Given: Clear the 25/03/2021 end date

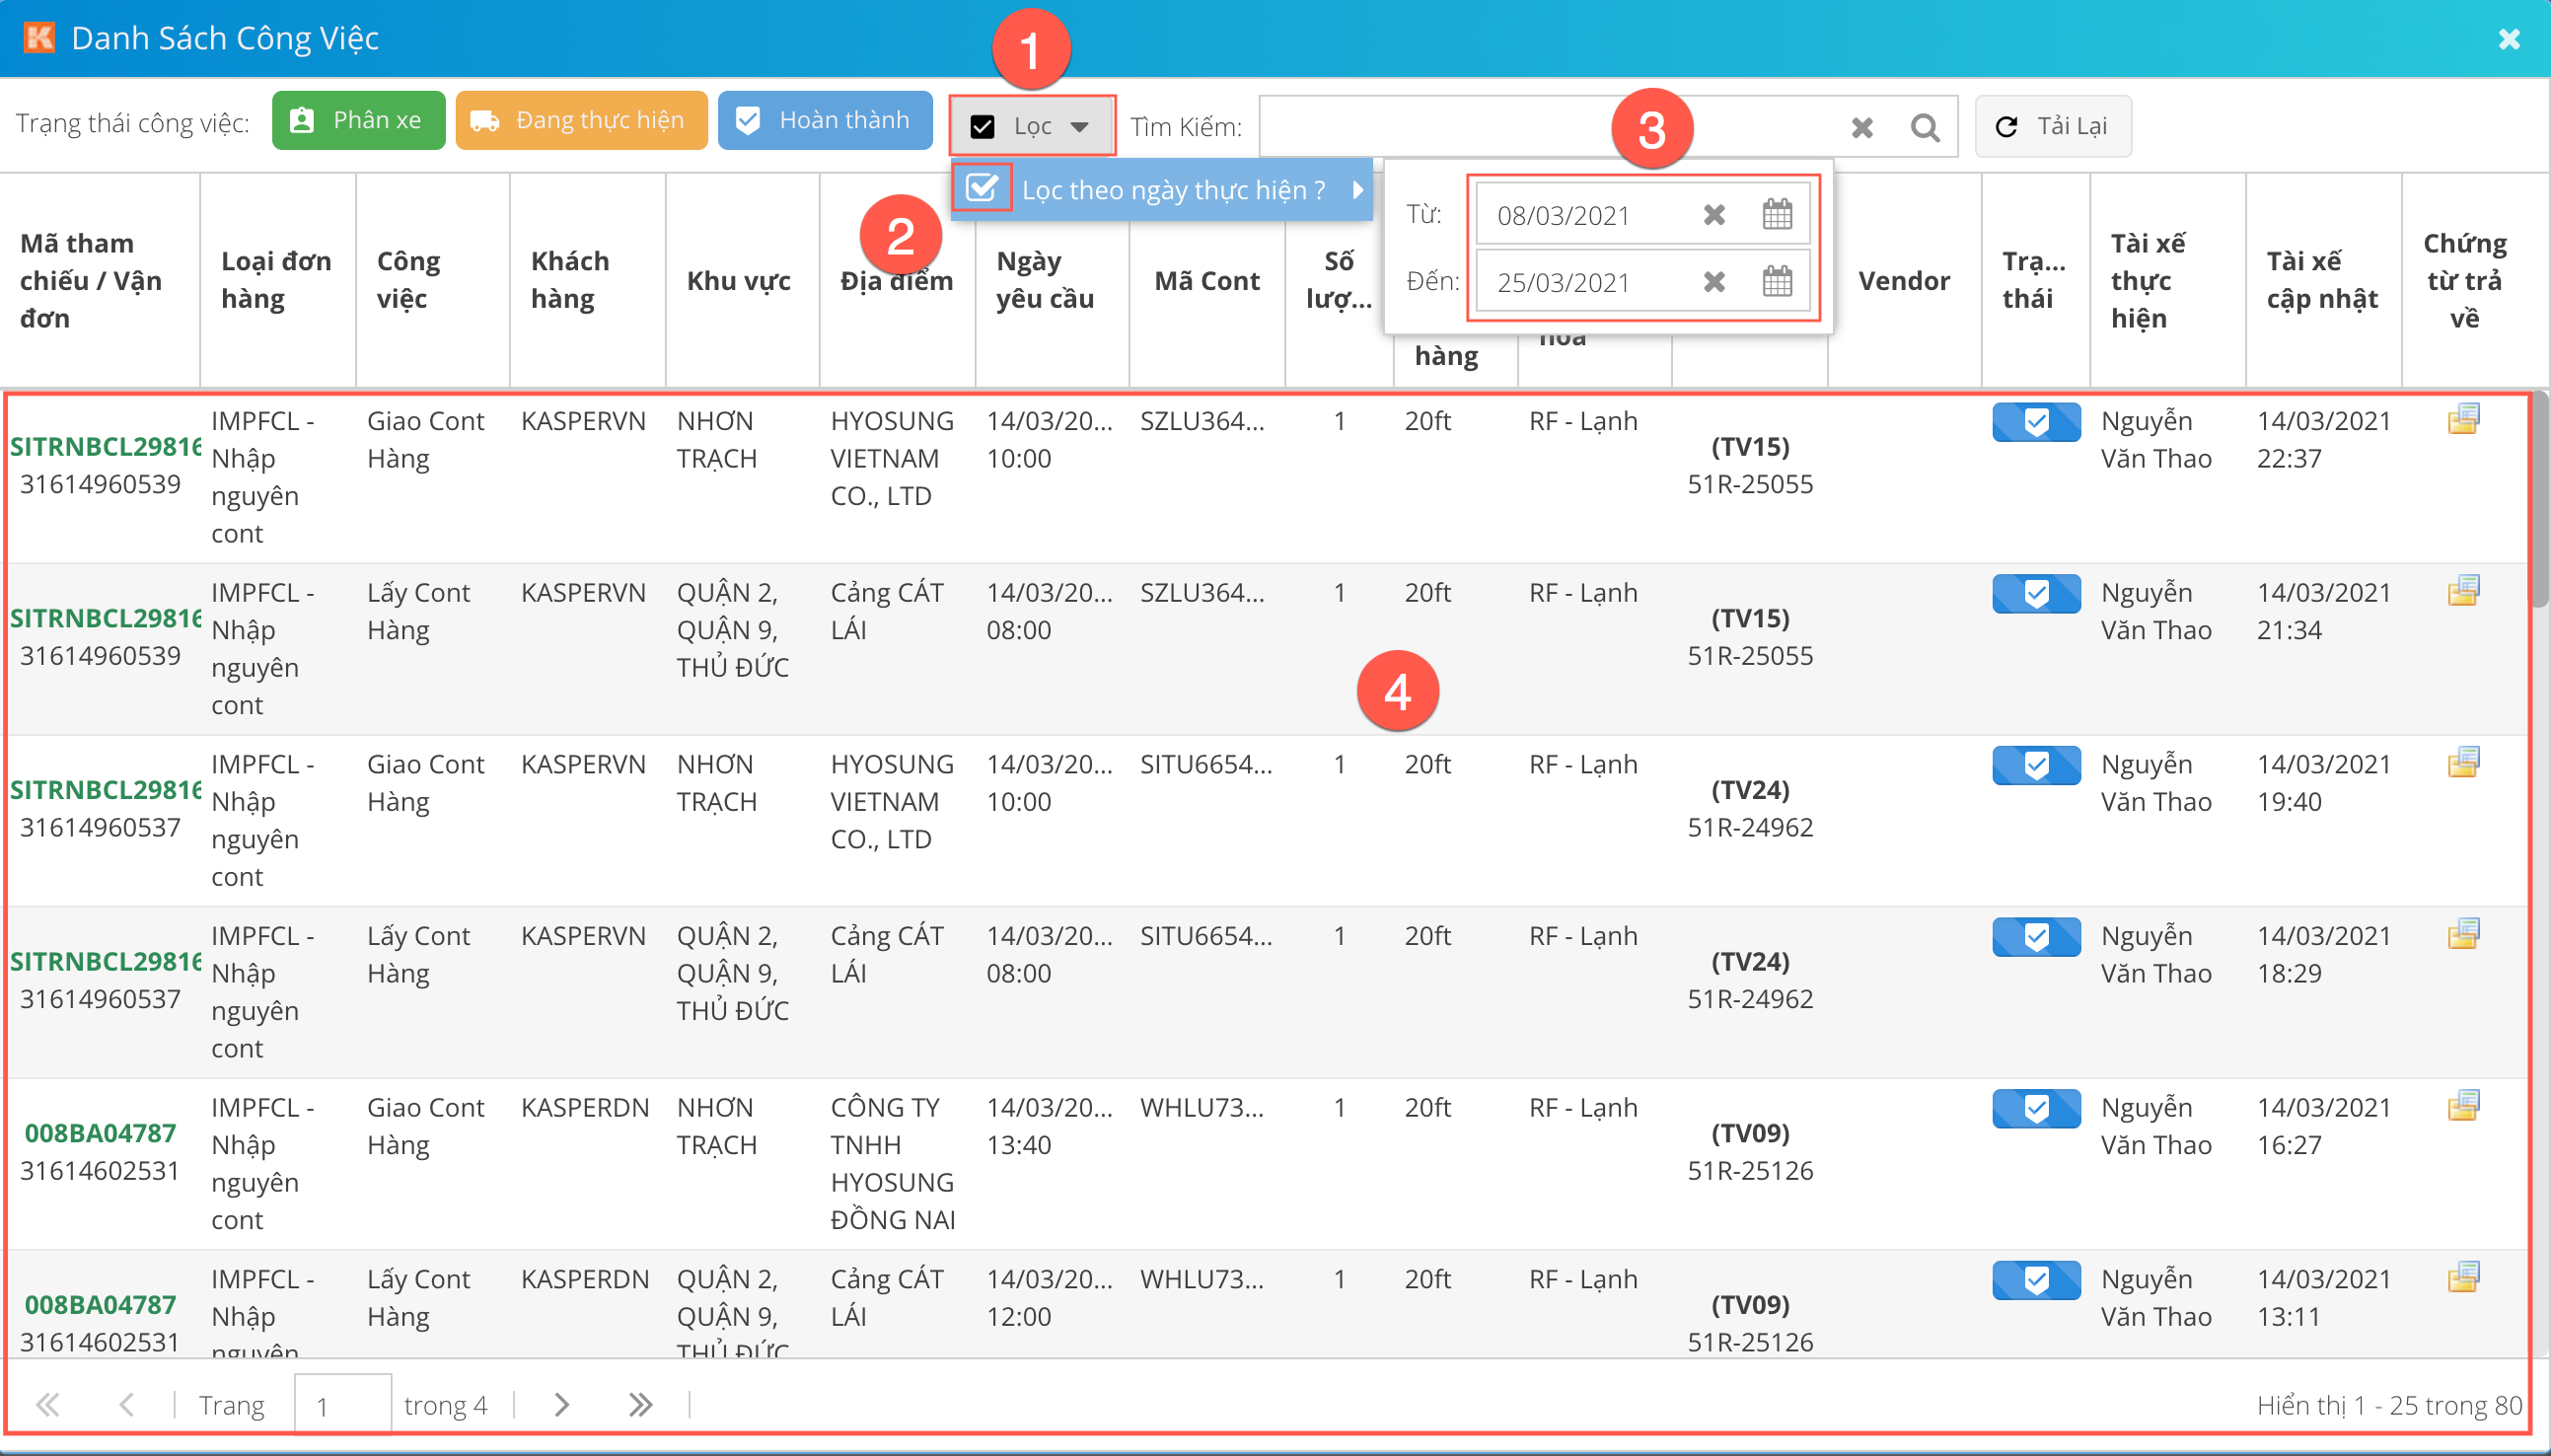Looking at the screenshot, I should coord(1713,281).
